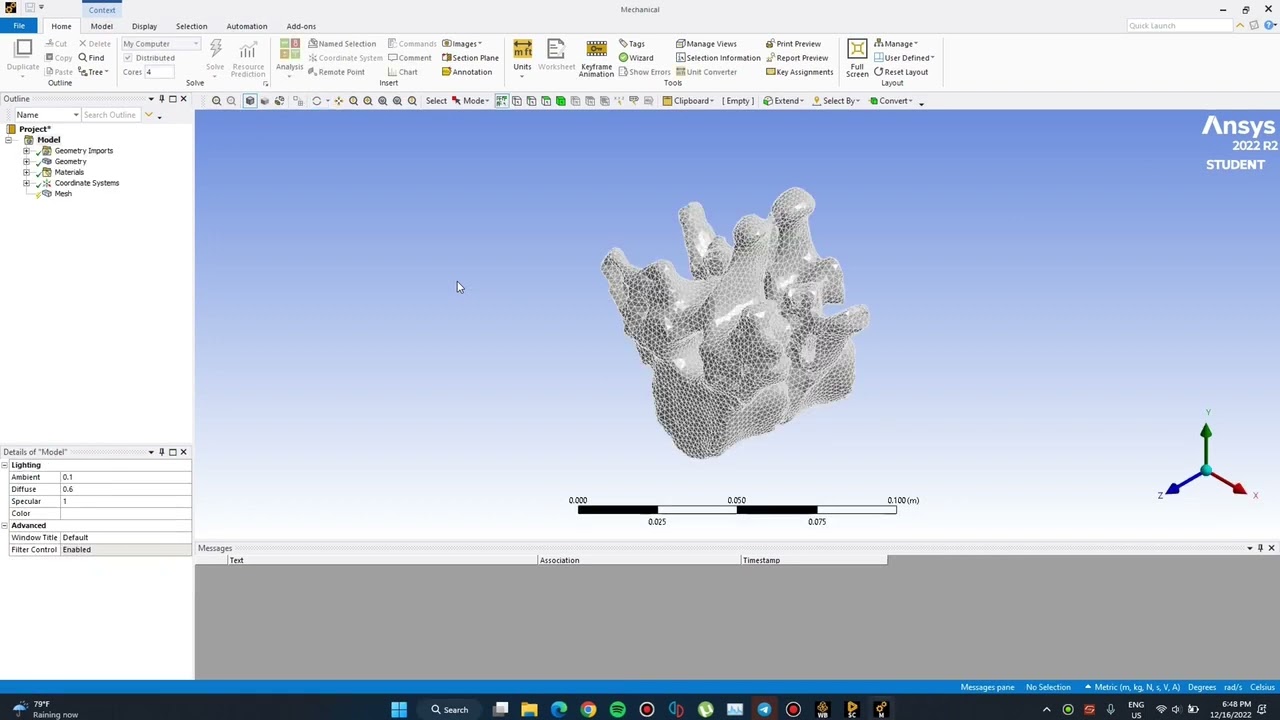Switch to the Add-ons ribbon tab

click(x=301, y=26)
